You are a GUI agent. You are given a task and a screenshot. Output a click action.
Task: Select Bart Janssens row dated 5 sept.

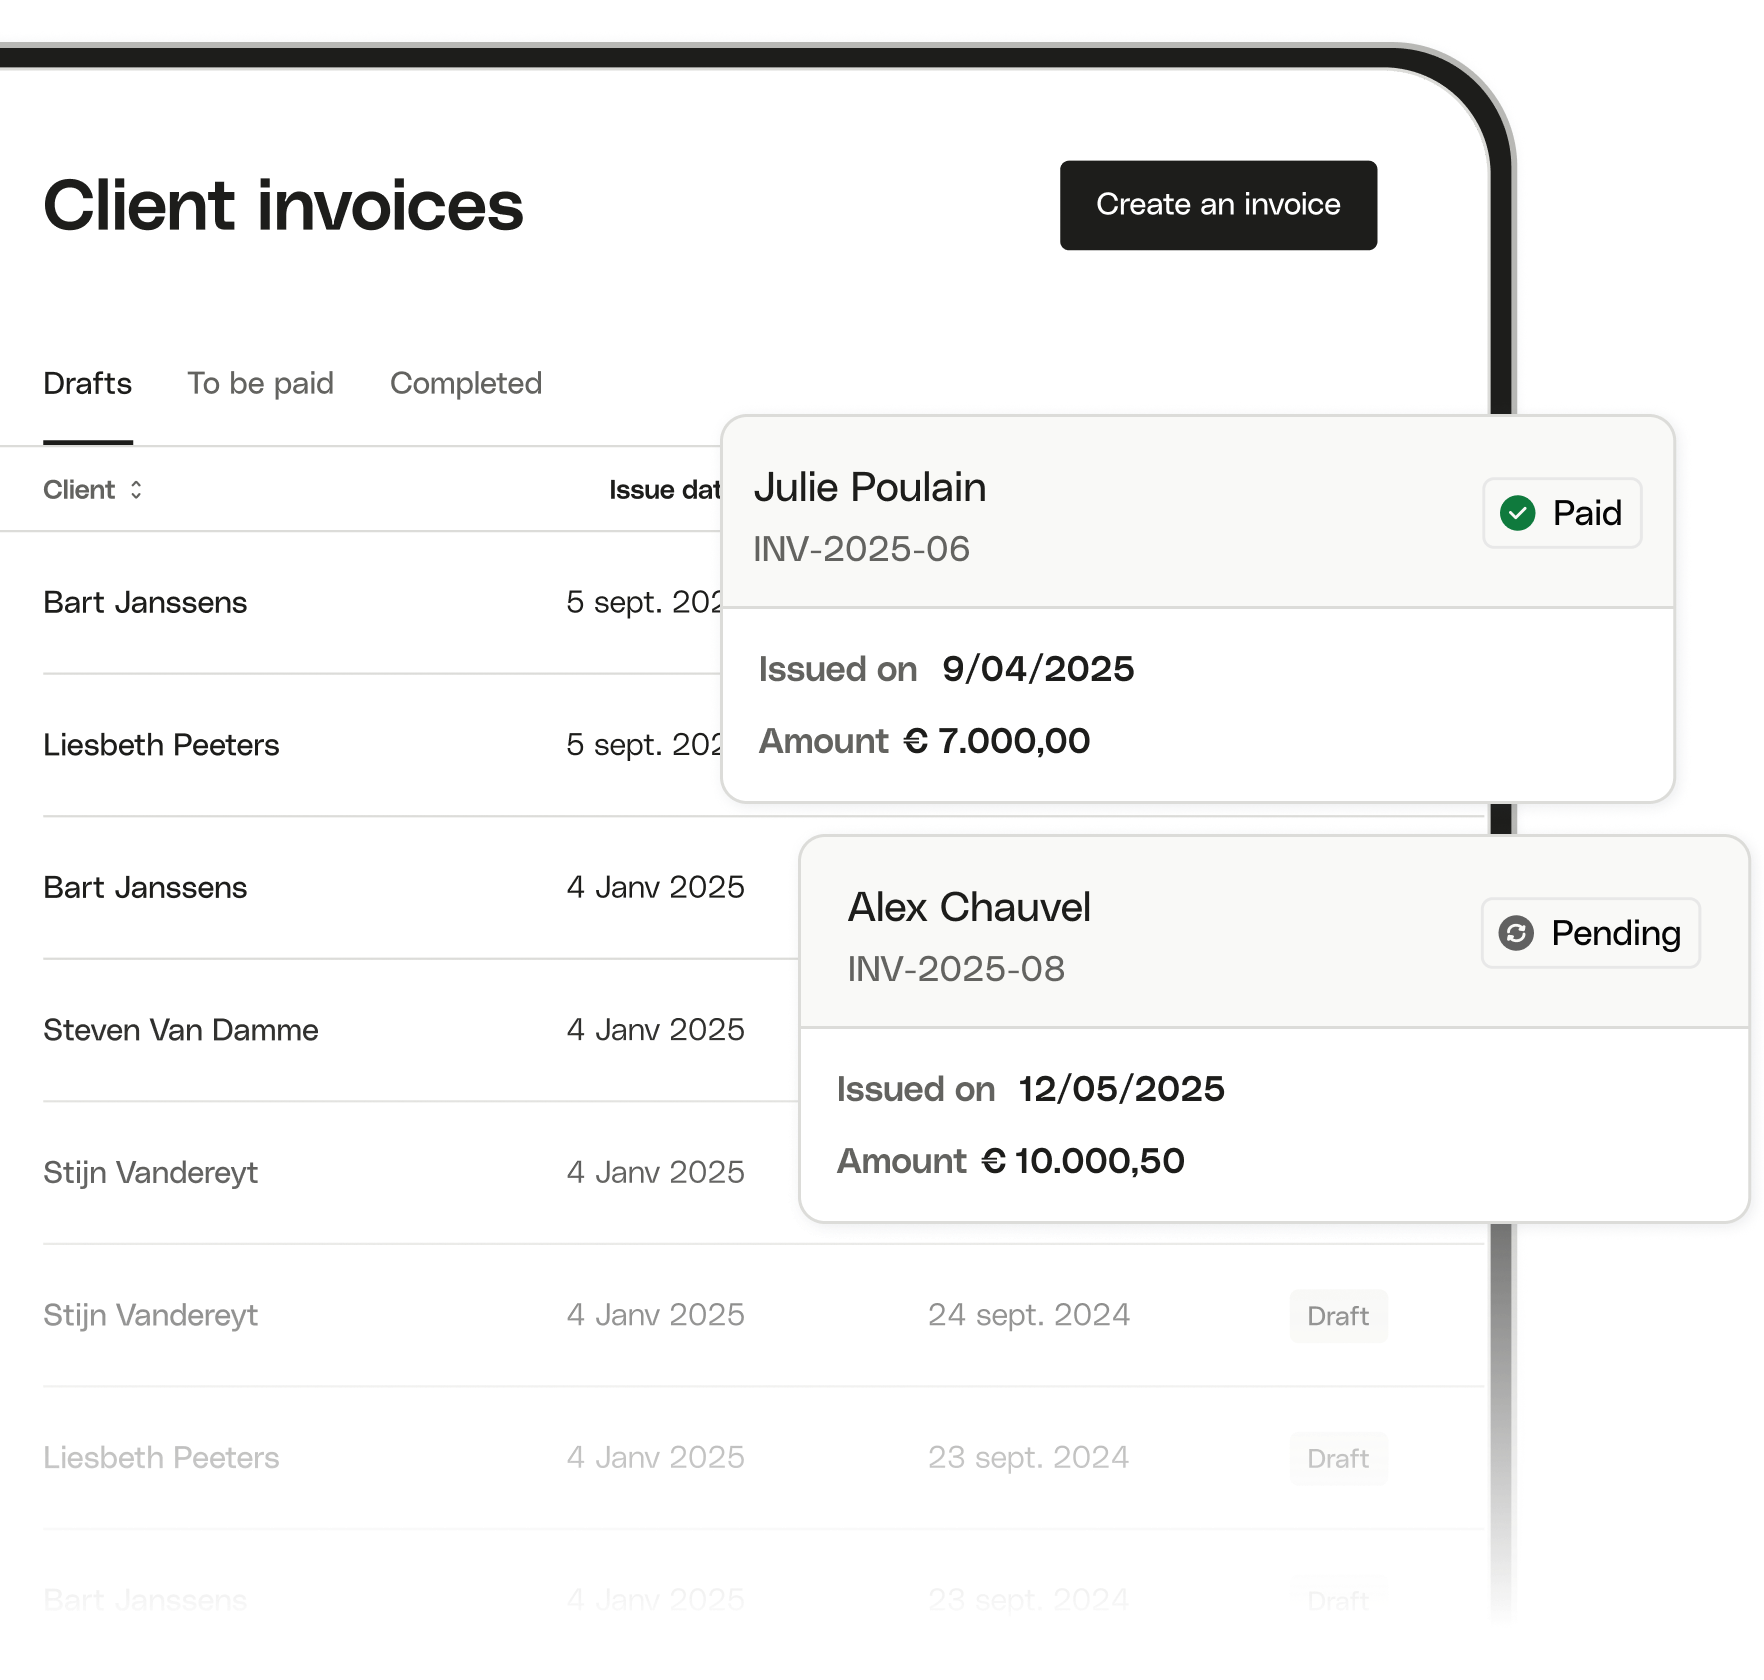(382, 603)
